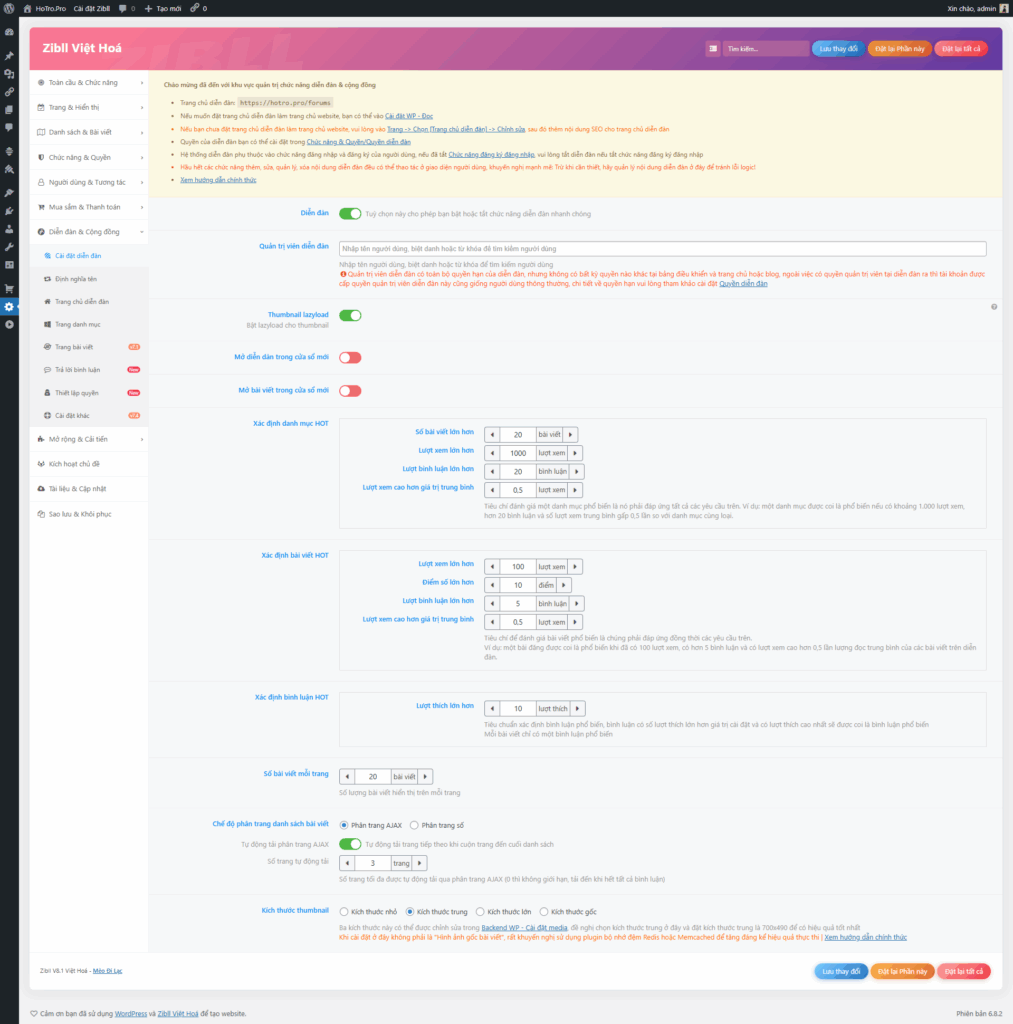Click Quản trị viên diễn đàn search field

click(x=662, y=249)
